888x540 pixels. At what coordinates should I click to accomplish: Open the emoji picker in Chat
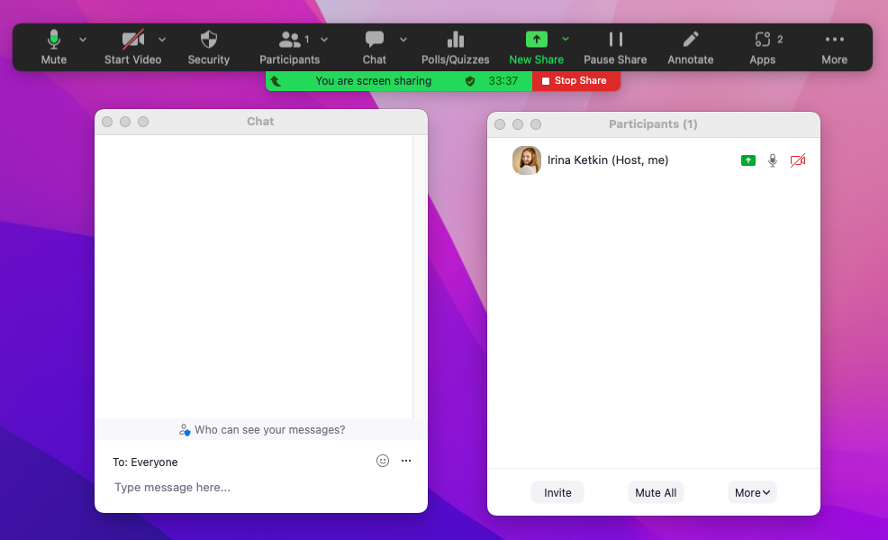click(x=383, y=461)
